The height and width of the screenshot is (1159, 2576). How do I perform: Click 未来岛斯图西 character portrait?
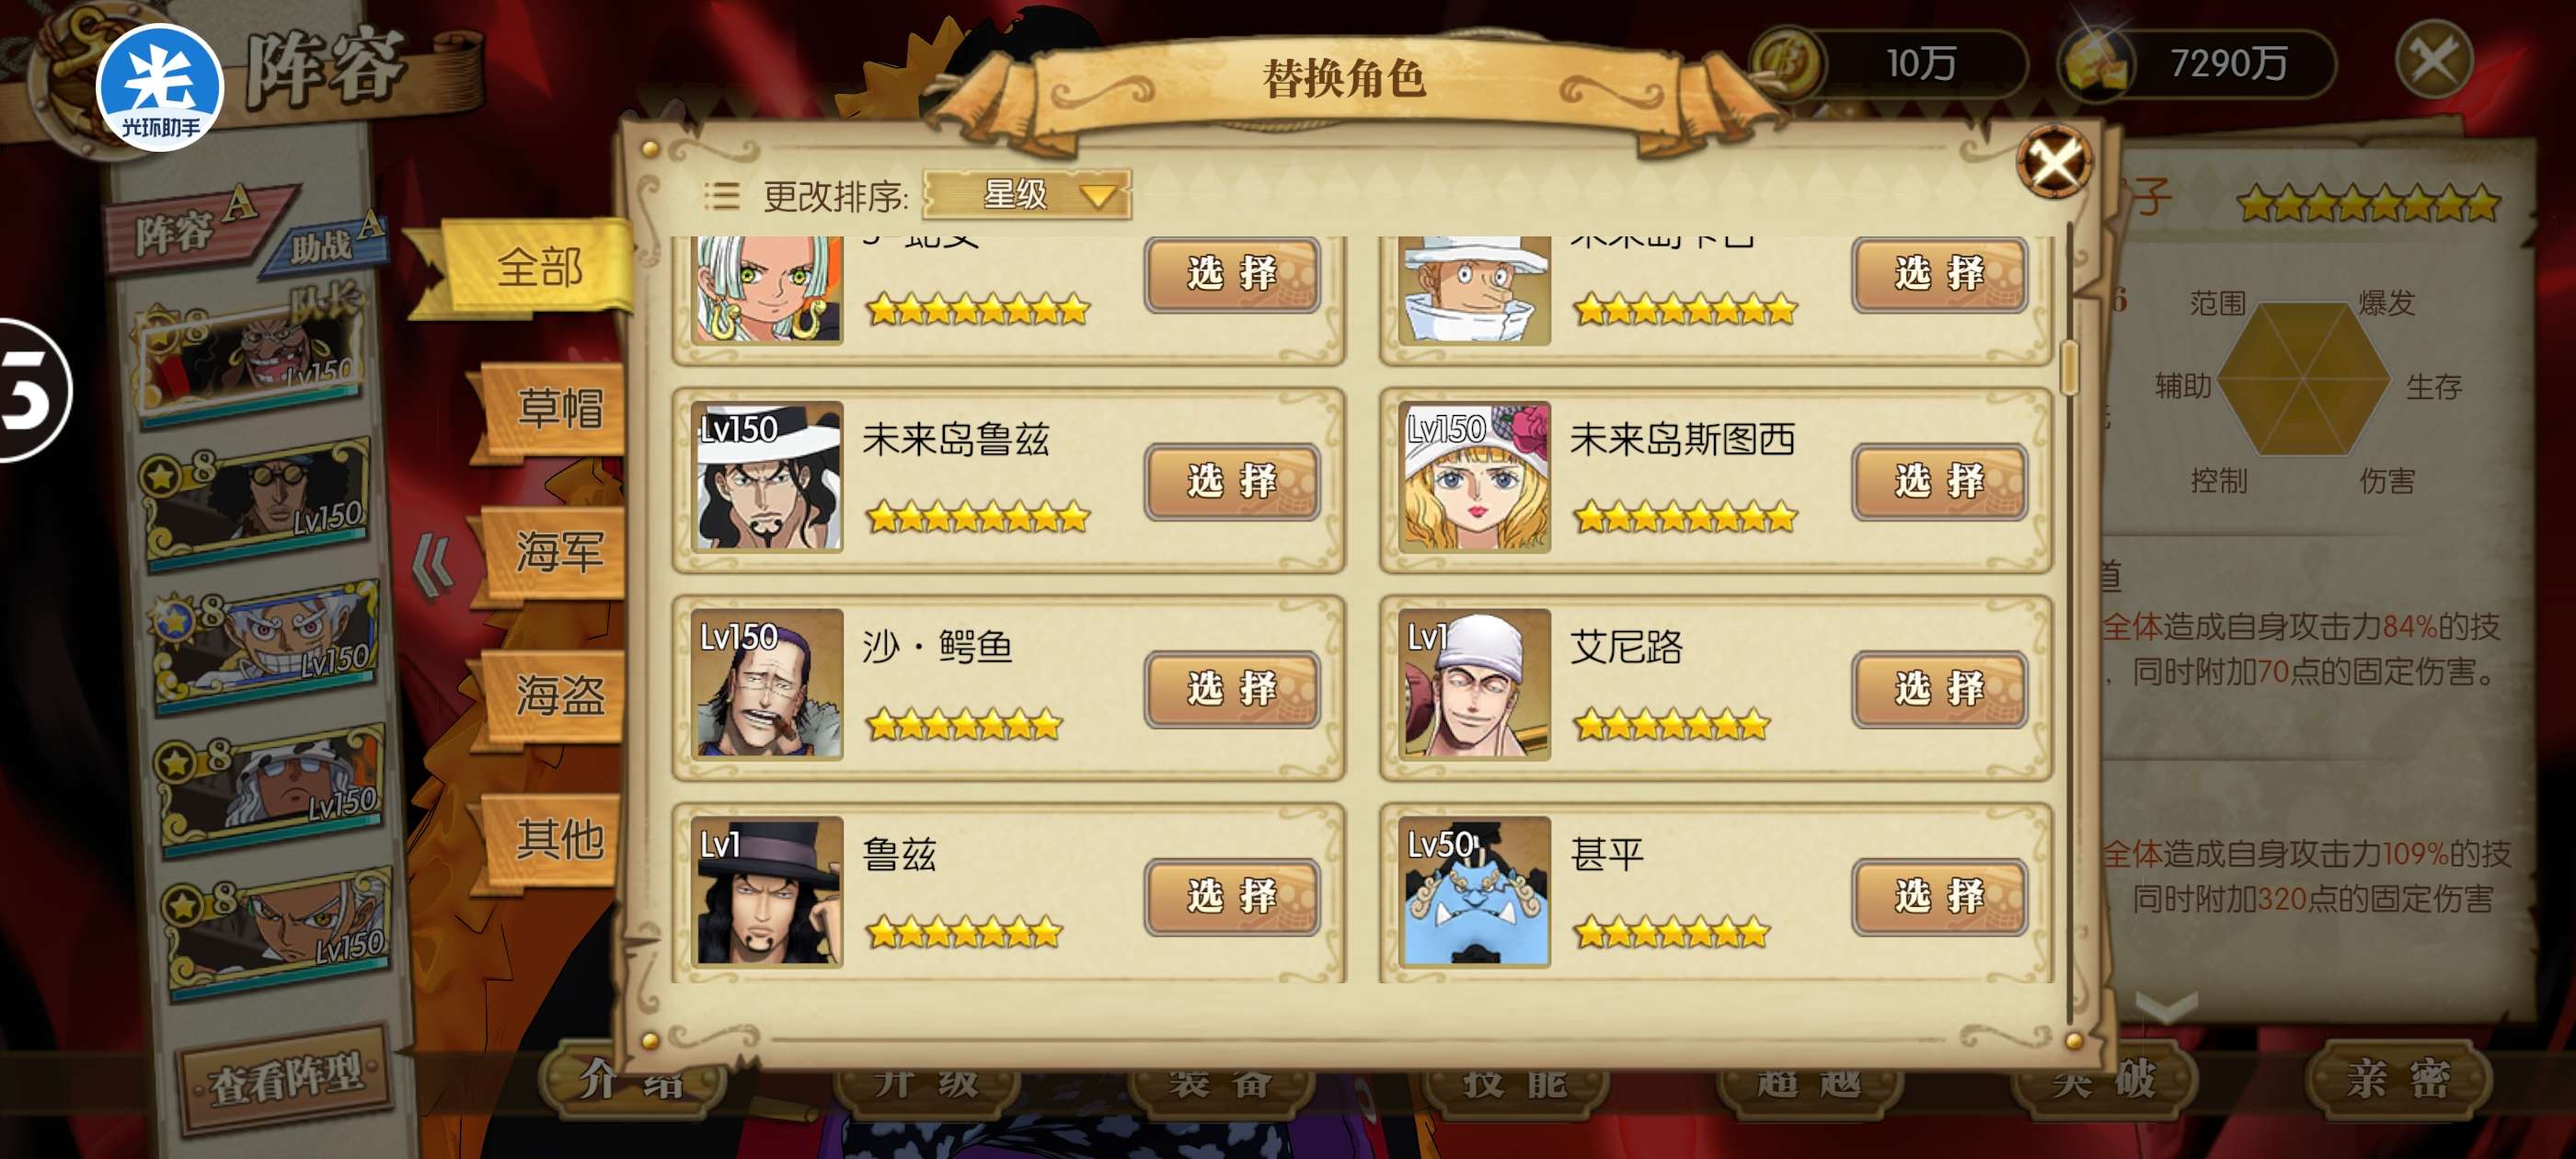pos(1475,477)
